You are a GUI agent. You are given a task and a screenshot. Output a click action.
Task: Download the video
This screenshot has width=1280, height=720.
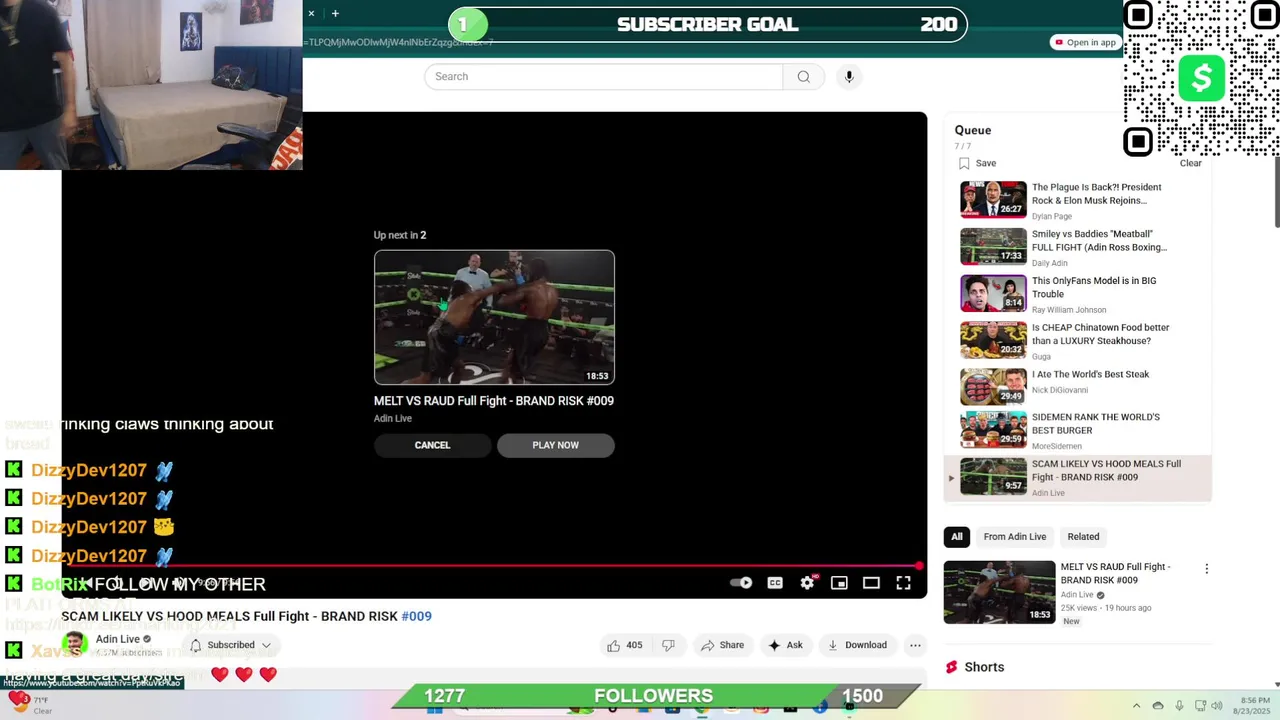(x=857, y=645)
